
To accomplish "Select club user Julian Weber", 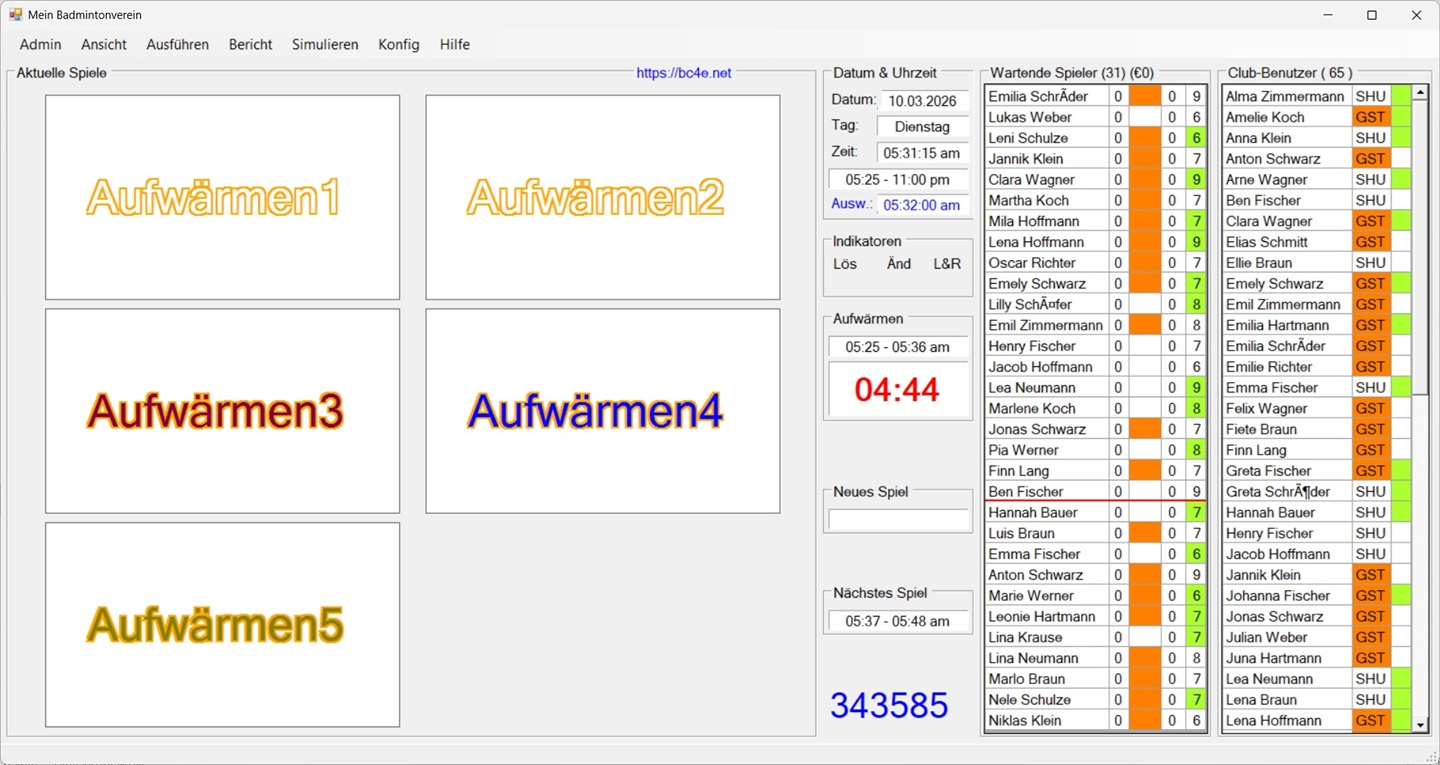I will click(x=1287, y=637).
